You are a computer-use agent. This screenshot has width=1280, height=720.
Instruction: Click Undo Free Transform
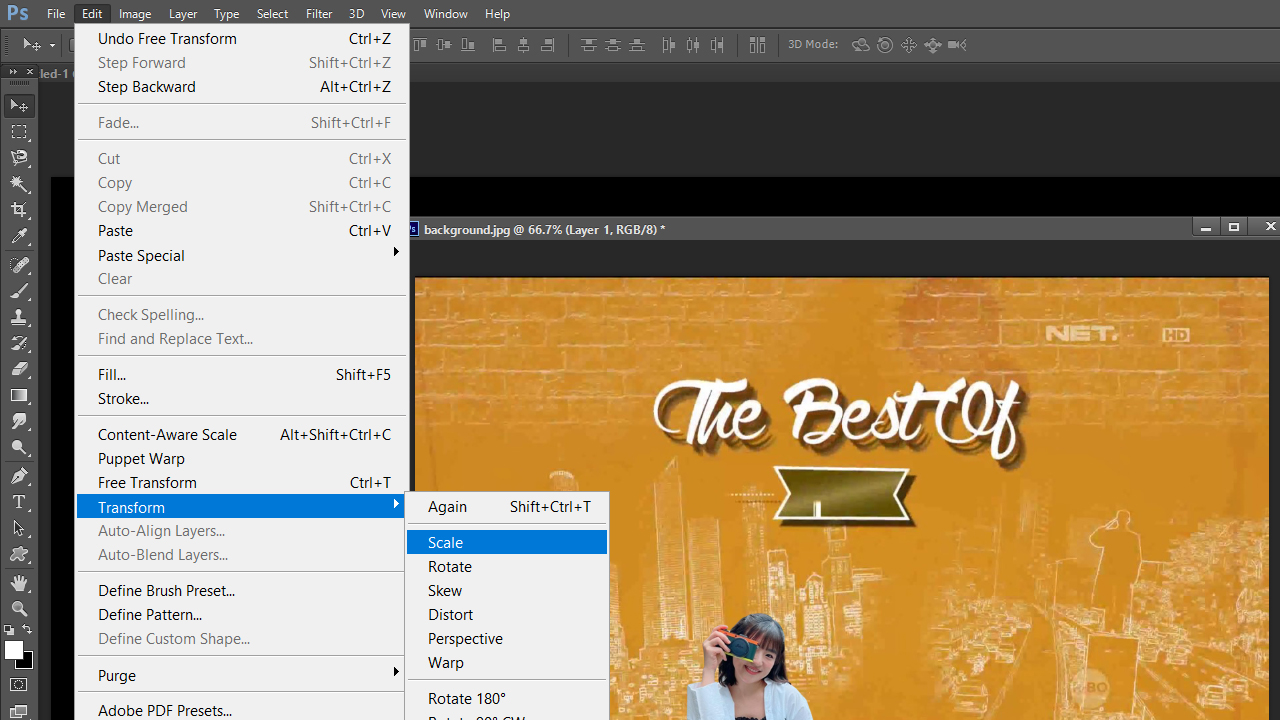(243, 38)
